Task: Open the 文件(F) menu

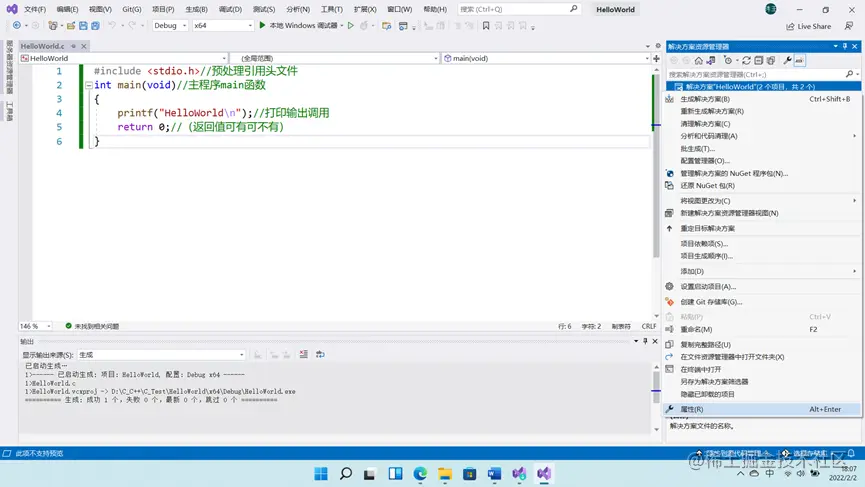Action: [x=35, y=9]
